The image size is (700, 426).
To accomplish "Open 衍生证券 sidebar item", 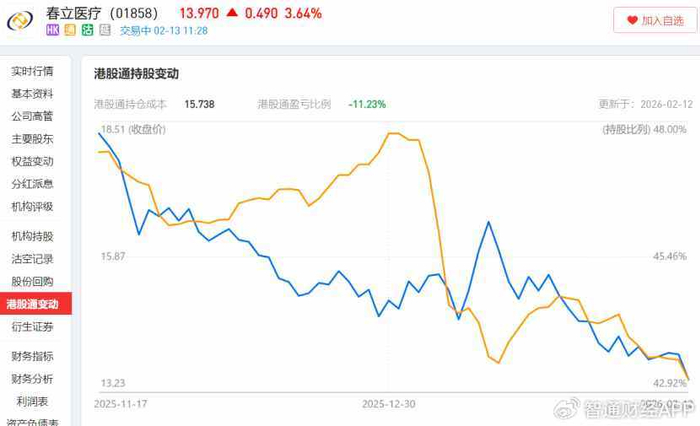I will 32,327.
